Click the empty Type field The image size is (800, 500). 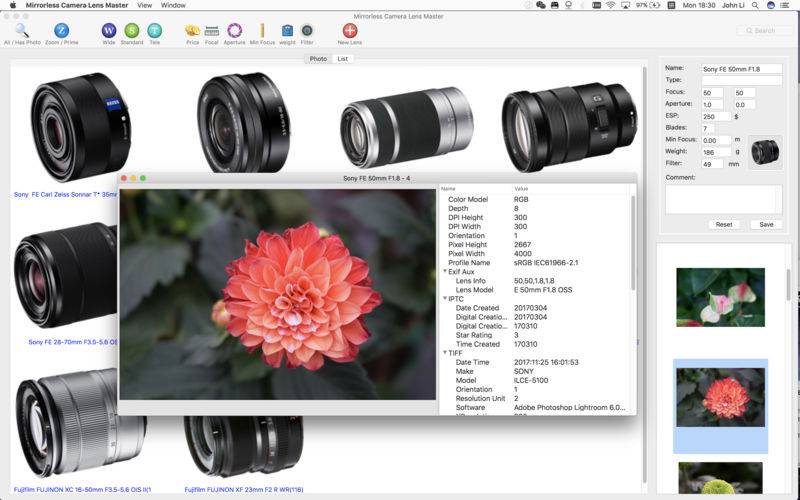coord(741,80)
